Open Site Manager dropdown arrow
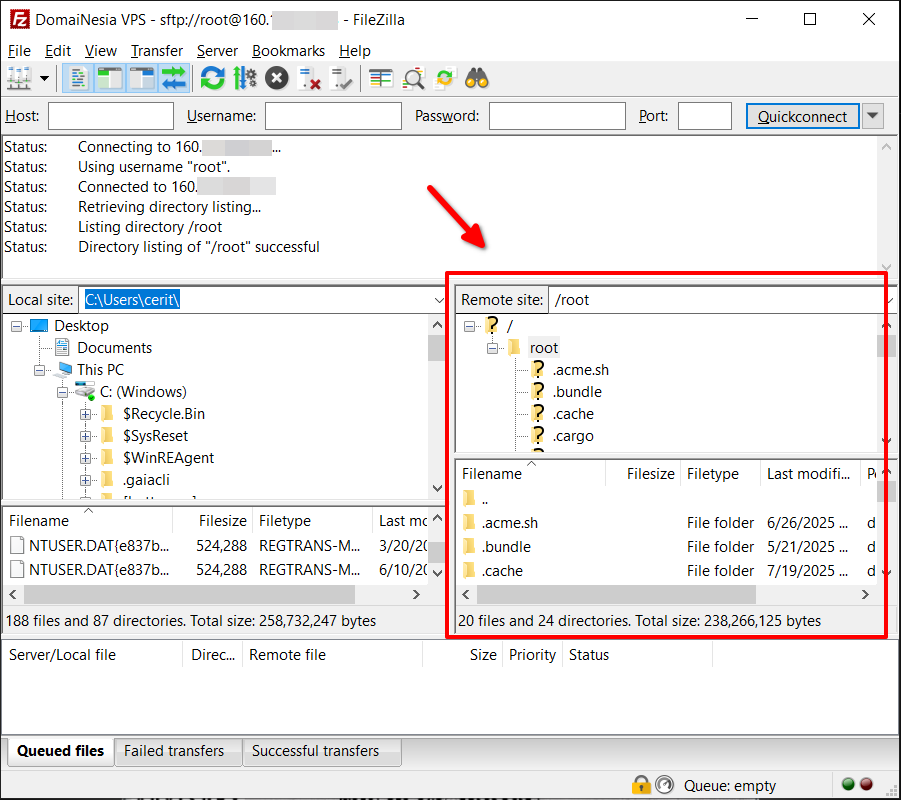This screenshot has width=901, height=800. (x=44, y=78)
